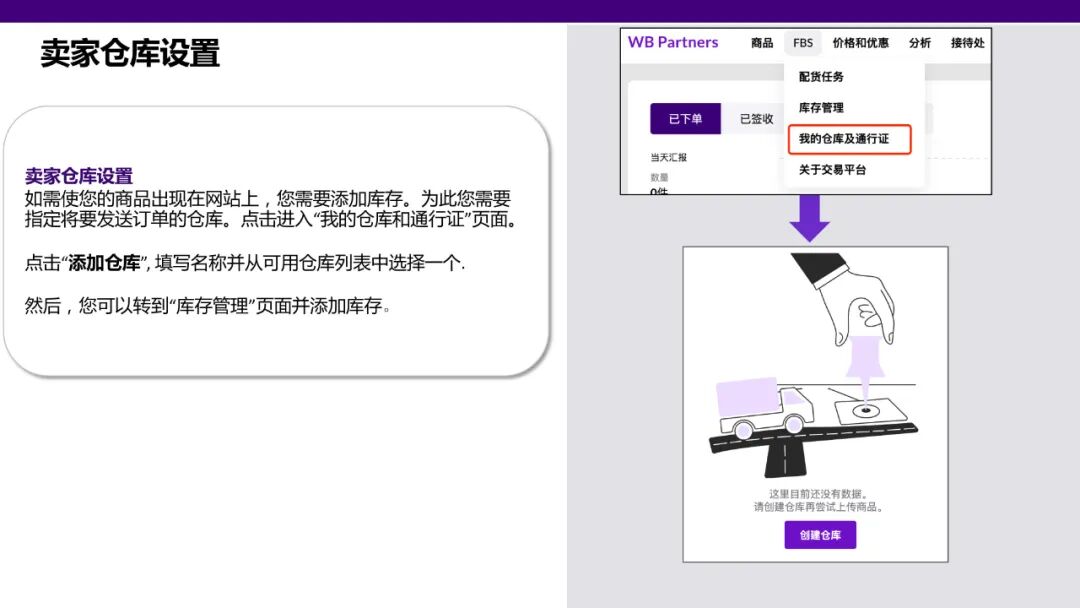The width and height of the screenshot is (1080, 608).
Task: Click the purple downward arrow icon
Action: [x=808, y=216]
